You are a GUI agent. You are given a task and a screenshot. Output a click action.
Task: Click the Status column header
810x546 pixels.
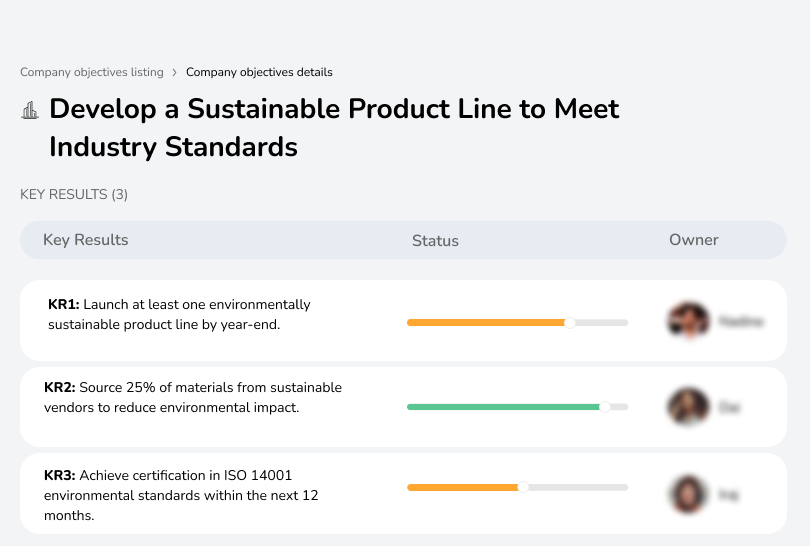[435, 241]
